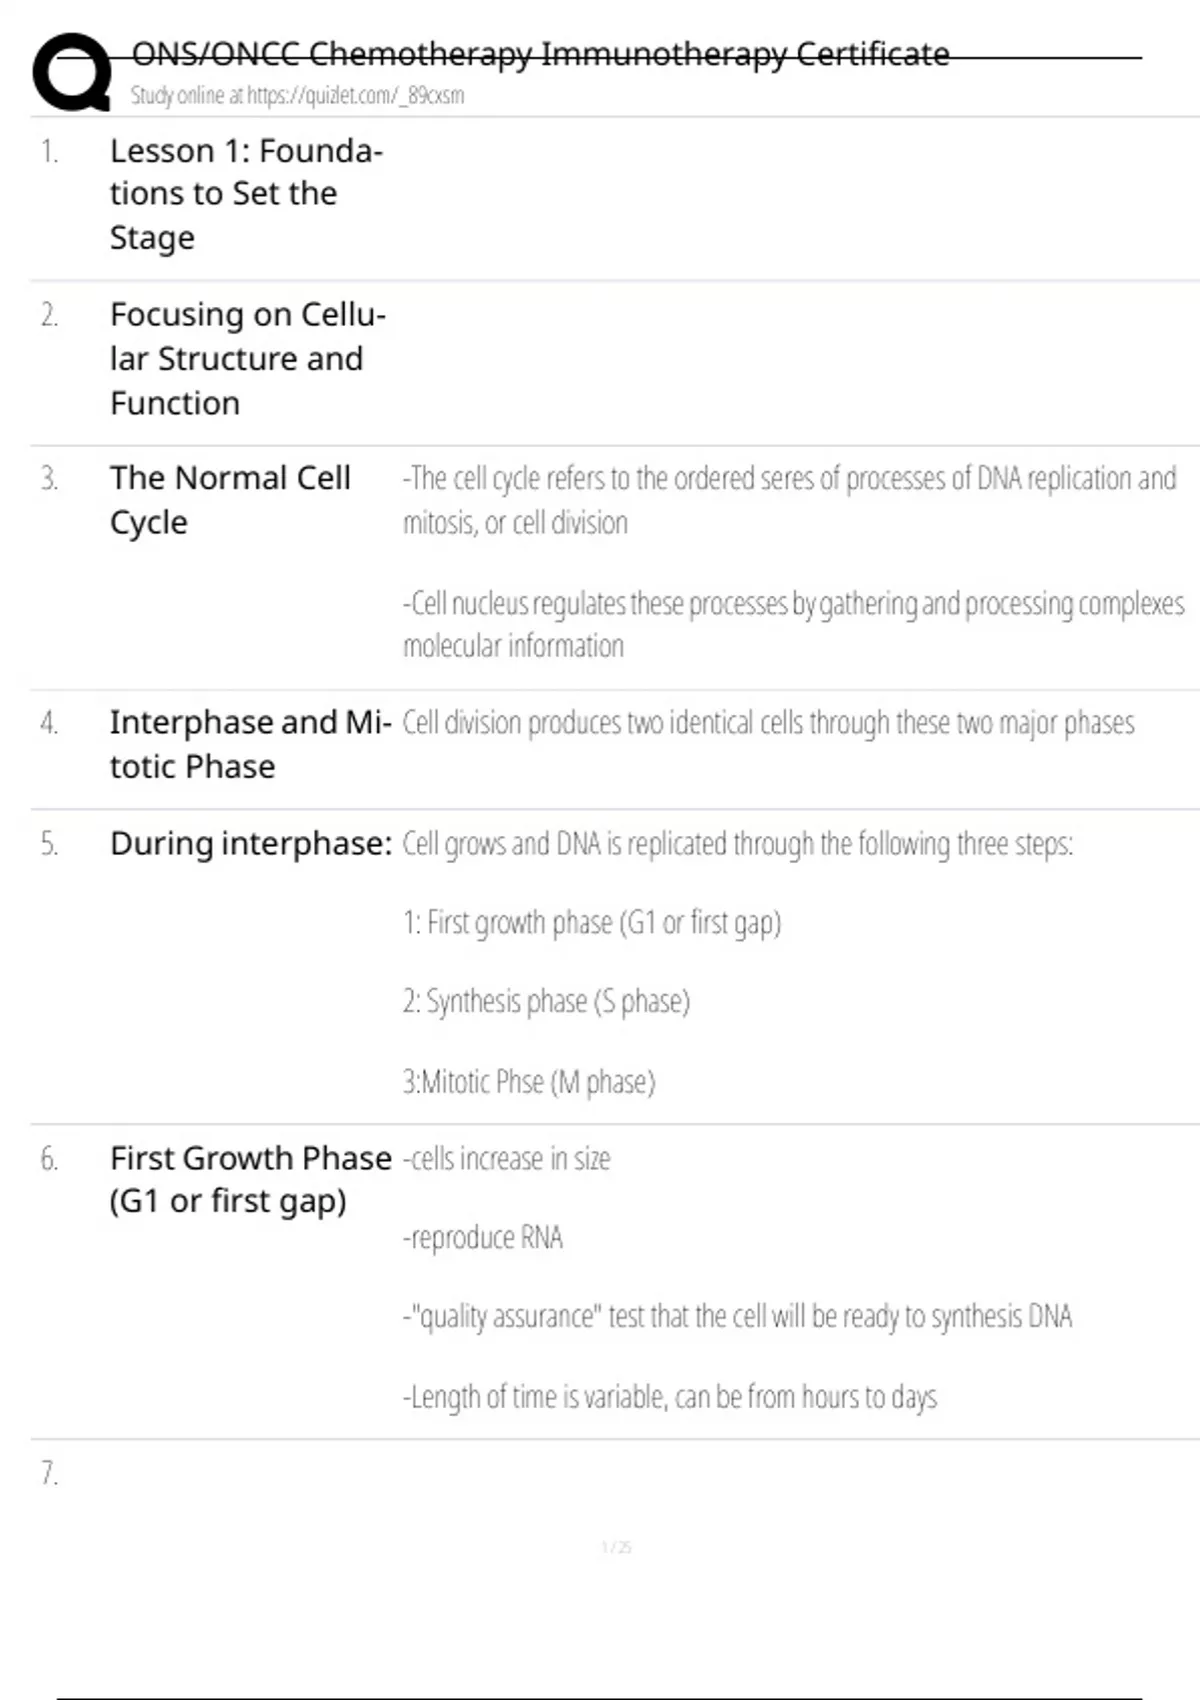This screenshot has height=1700, width=1200.
Task: Click 'Length of time is variable' line
Action: click(x=669, y=1397)
